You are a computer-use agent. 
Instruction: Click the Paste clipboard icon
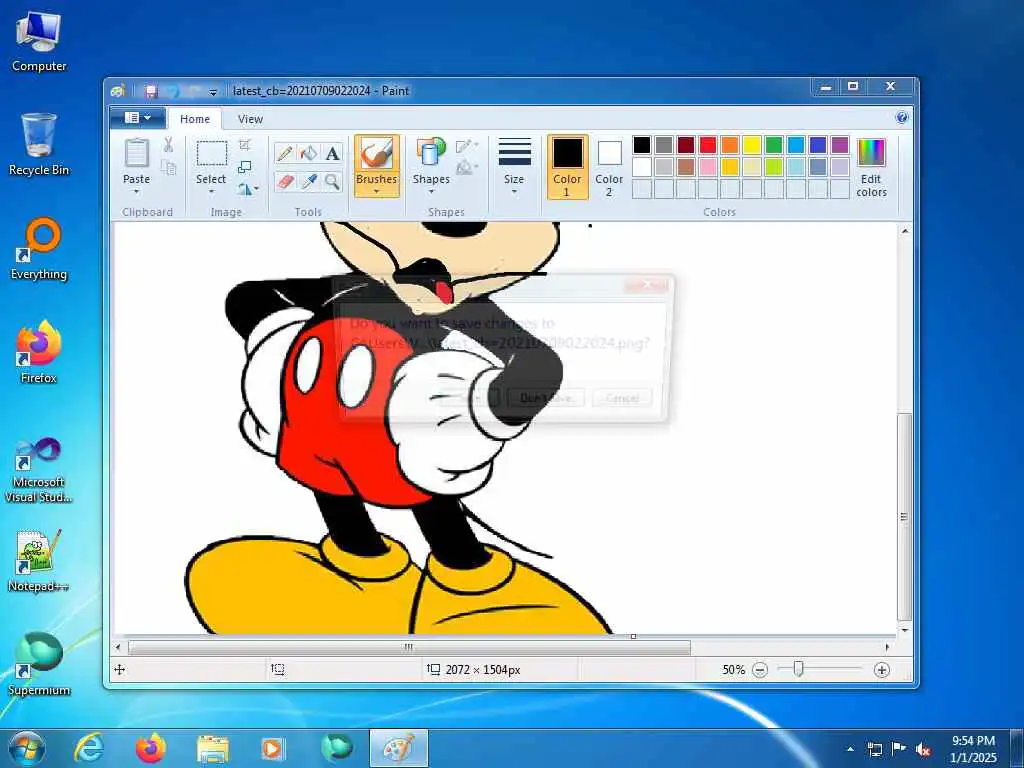[136, 153]
